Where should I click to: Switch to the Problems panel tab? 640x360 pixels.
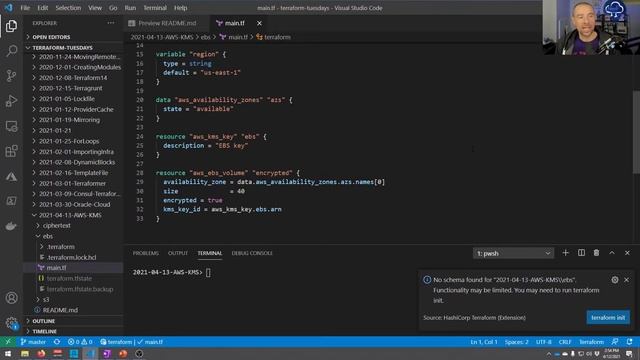145,253
